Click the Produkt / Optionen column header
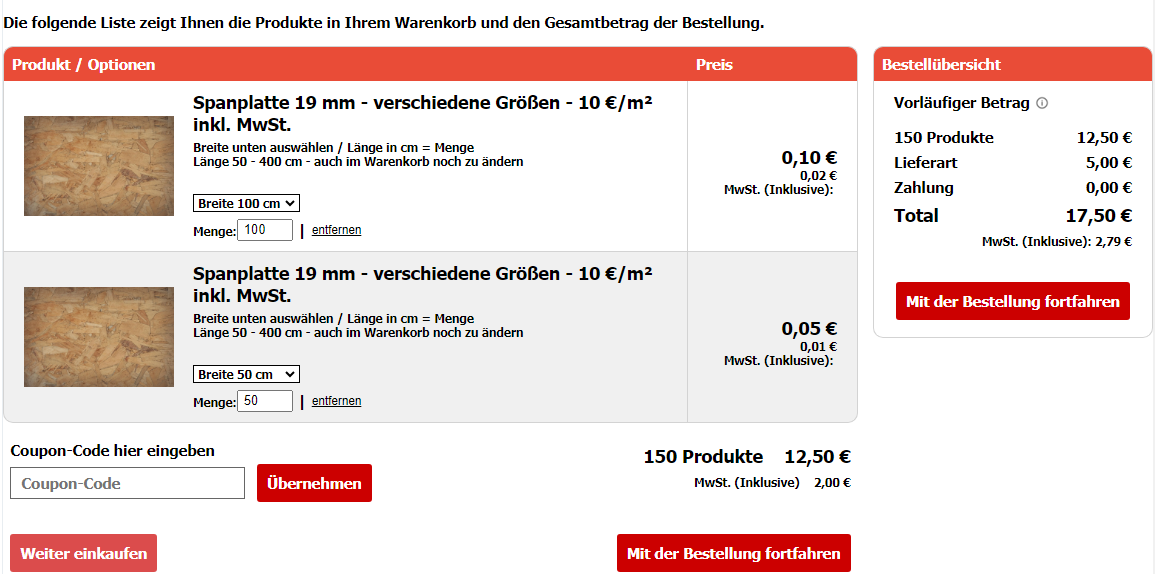The height and width of the screenshot is (574, 1155). [84, 65]
